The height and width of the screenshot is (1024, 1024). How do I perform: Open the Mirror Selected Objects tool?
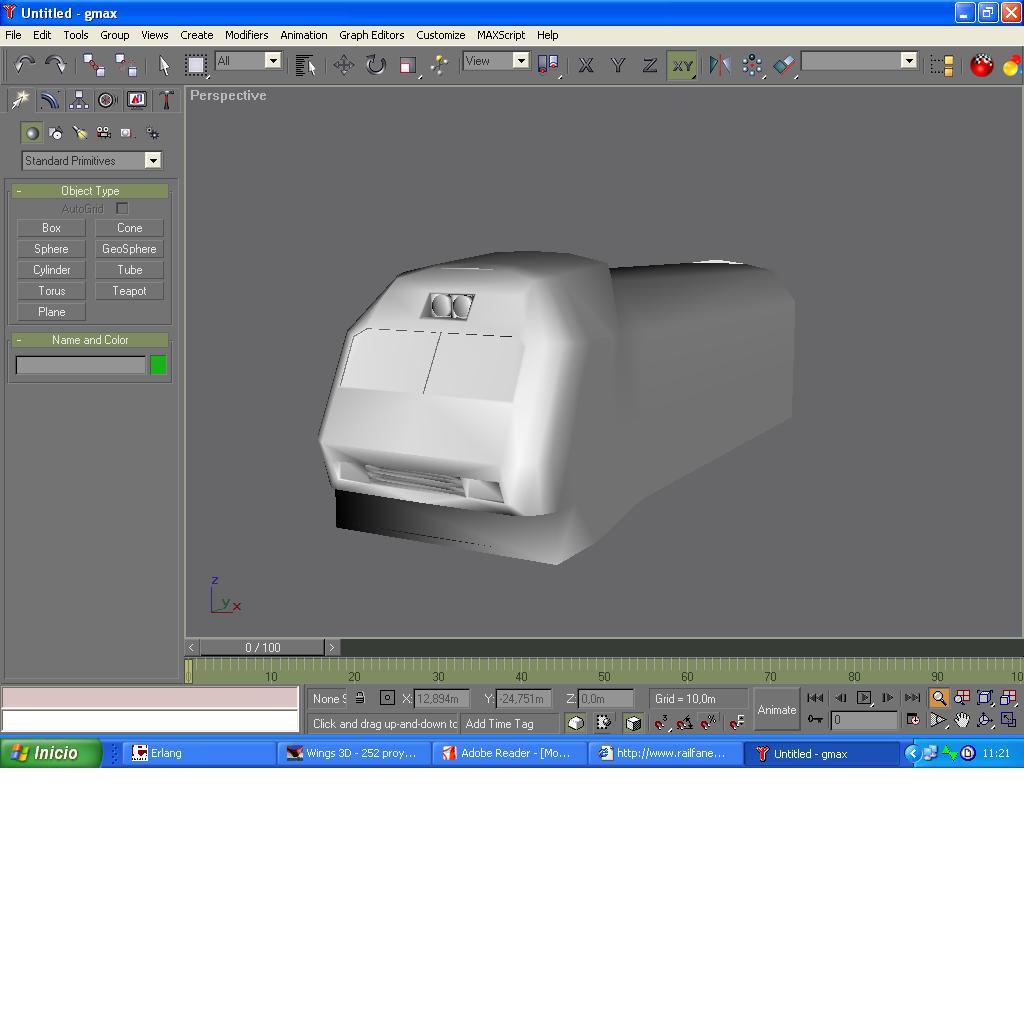(x=719, y=66)
